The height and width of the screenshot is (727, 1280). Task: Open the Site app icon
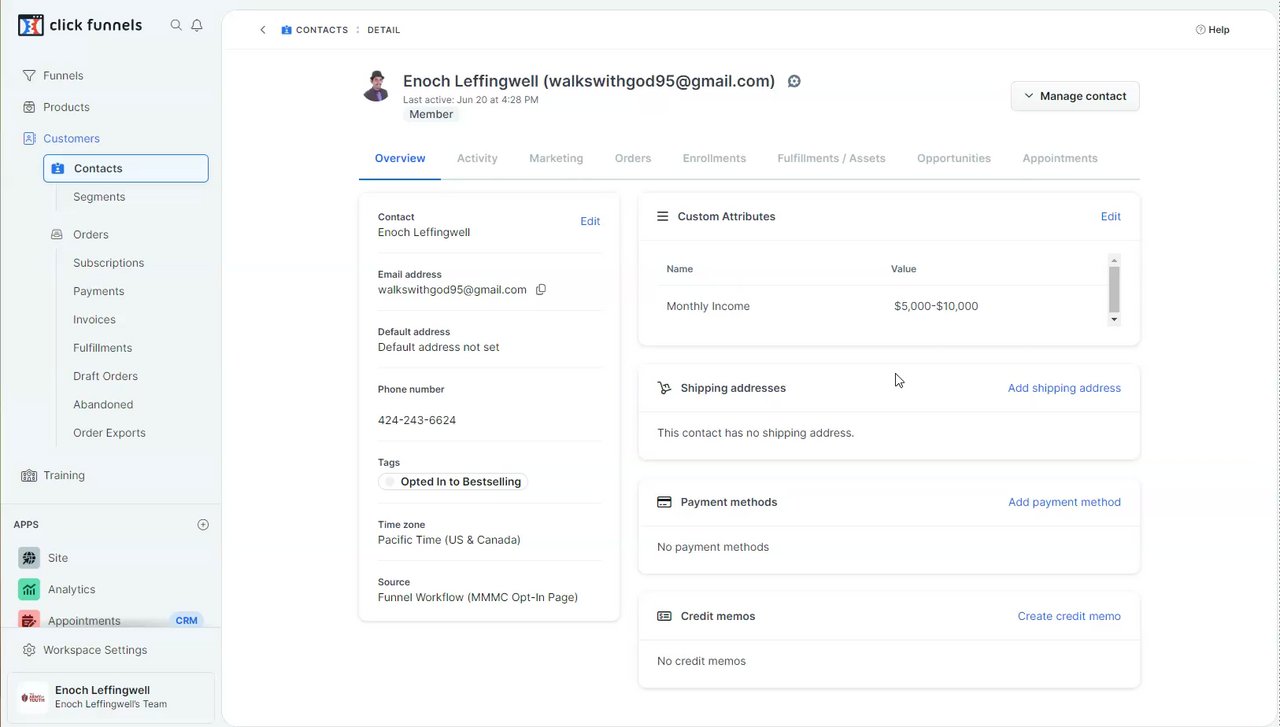(29, 558)
